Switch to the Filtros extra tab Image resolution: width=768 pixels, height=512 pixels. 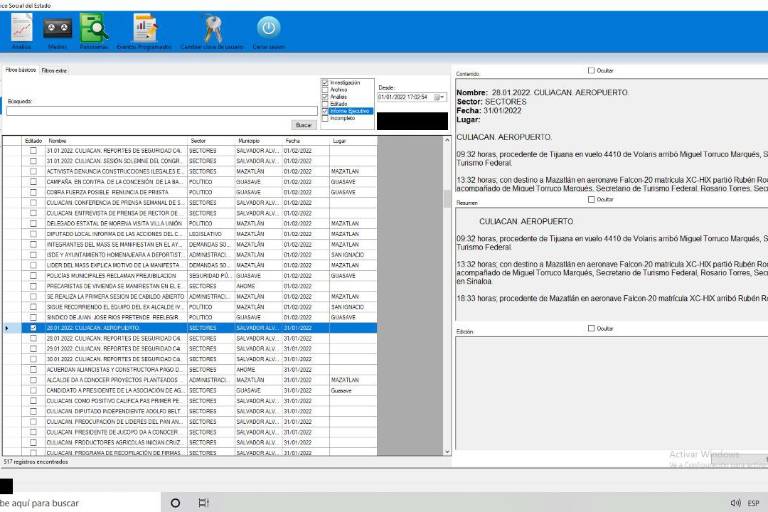pyautogui.click(x=54, y=70)
